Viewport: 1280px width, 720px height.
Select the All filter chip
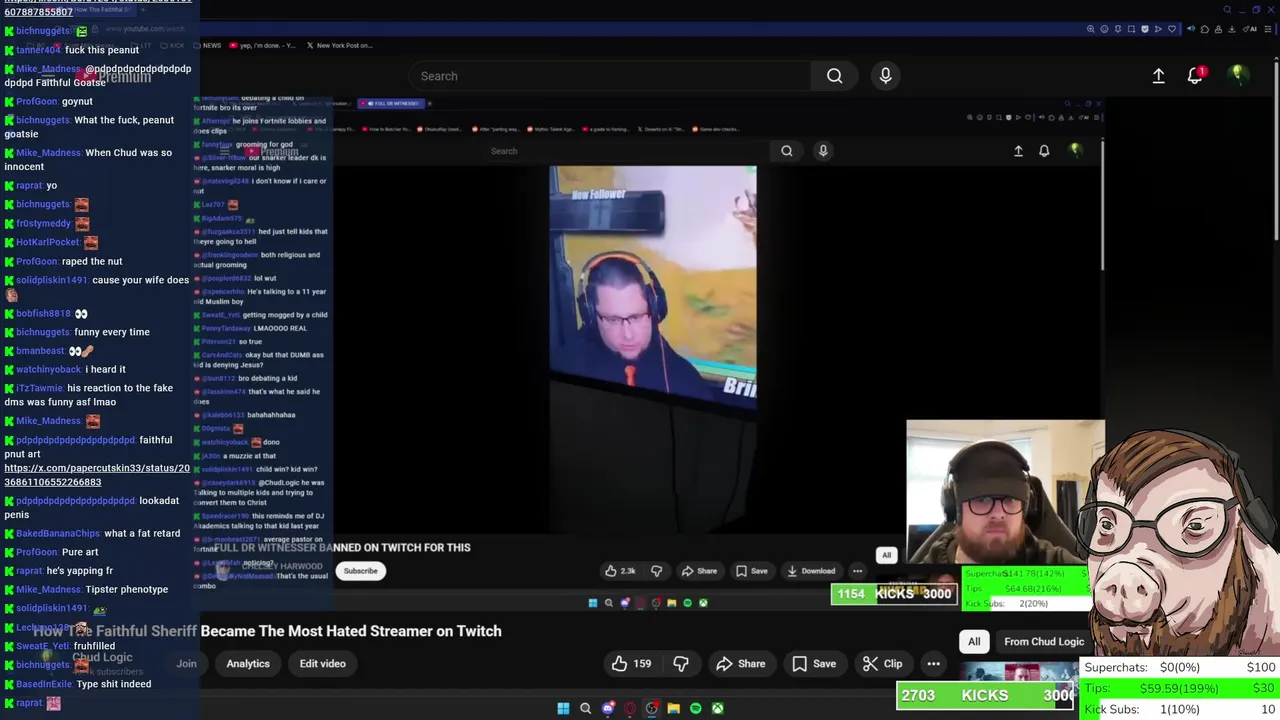click(x=974, y=642)
